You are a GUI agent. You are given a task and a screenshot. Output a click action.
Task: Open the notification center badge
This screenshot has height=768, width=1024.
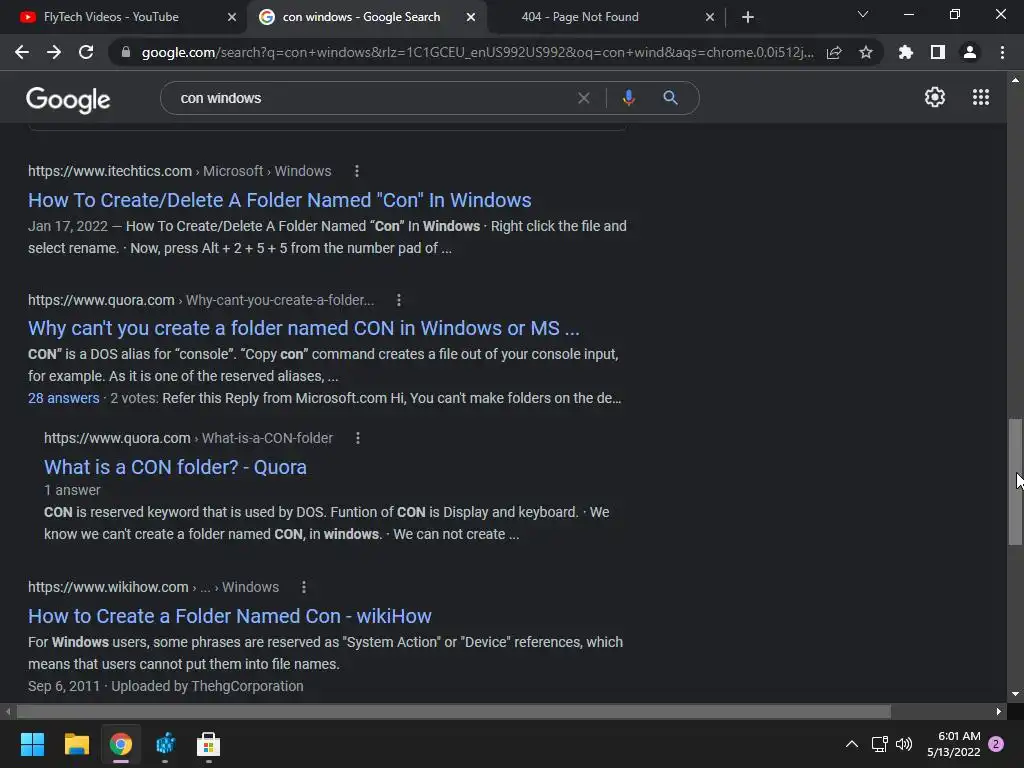(996, 744)
